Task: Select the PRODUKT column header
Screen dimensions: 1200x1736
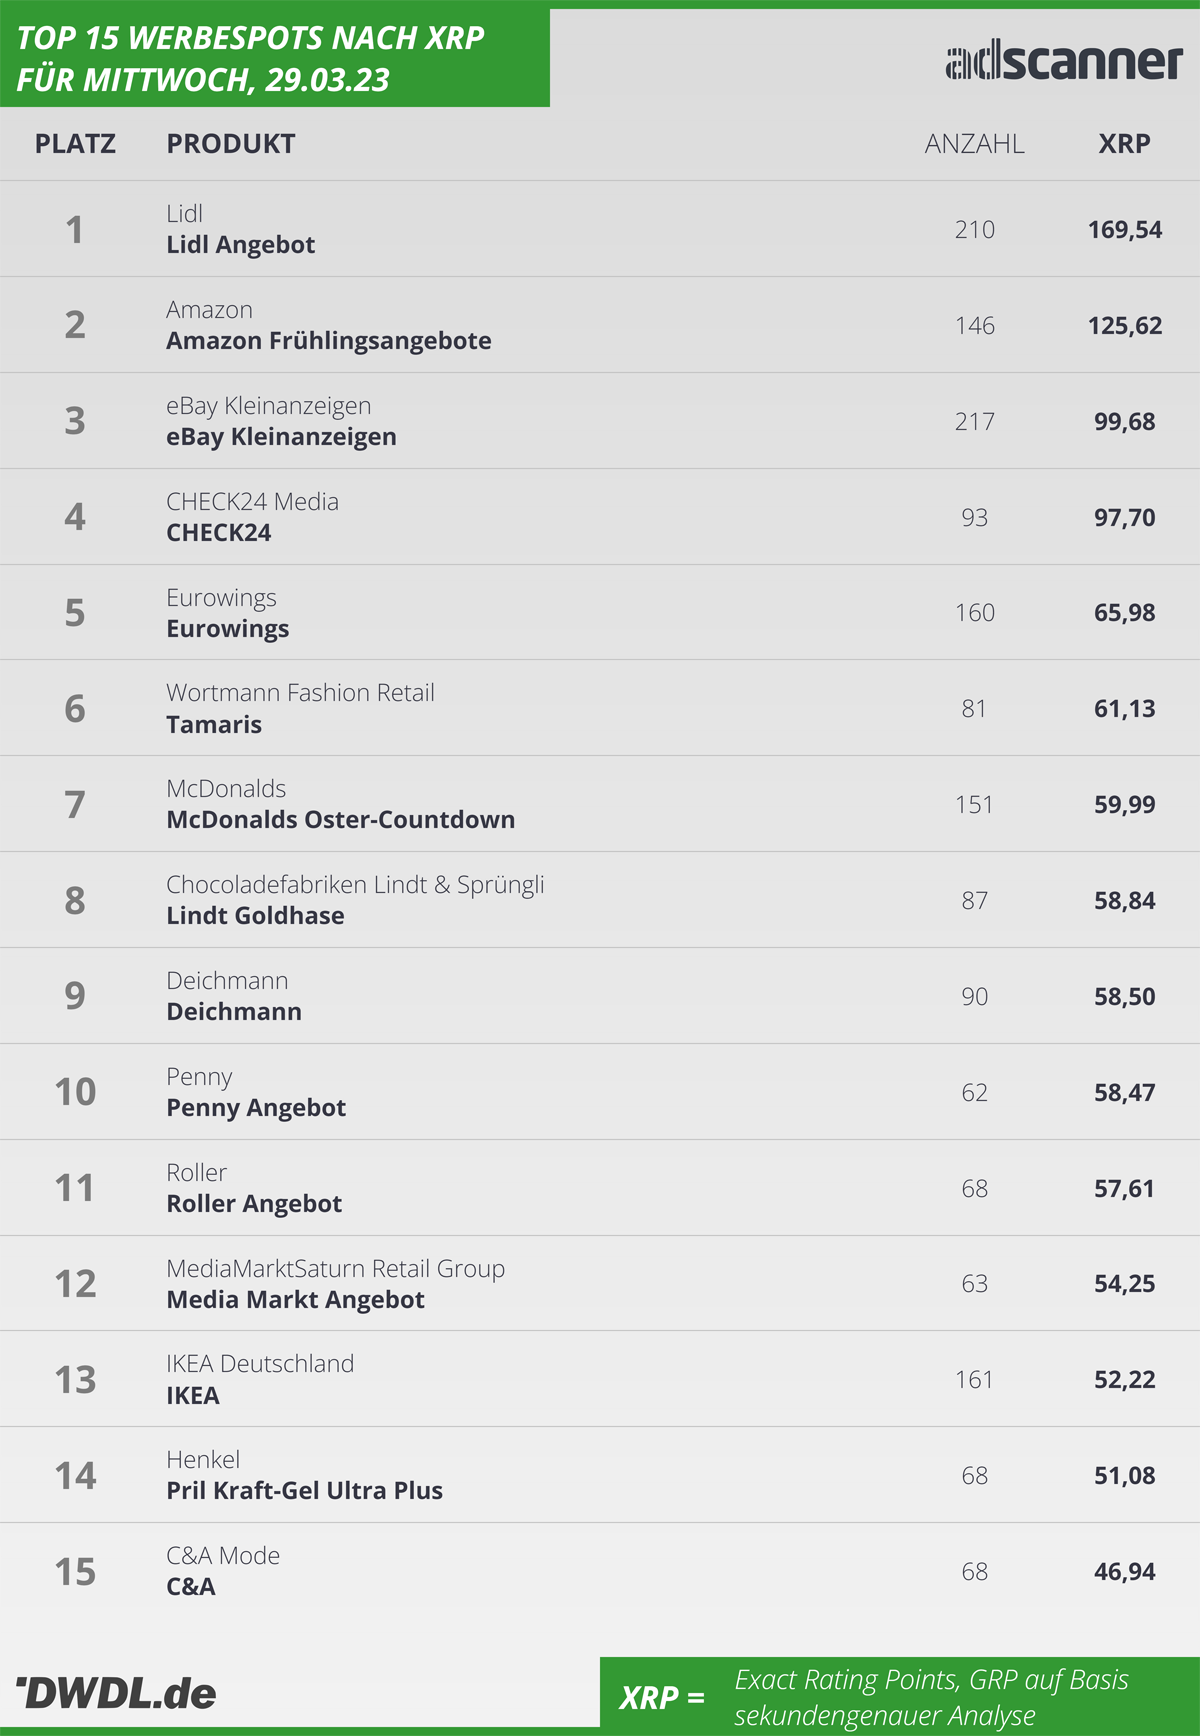Action: click(231, 144)
